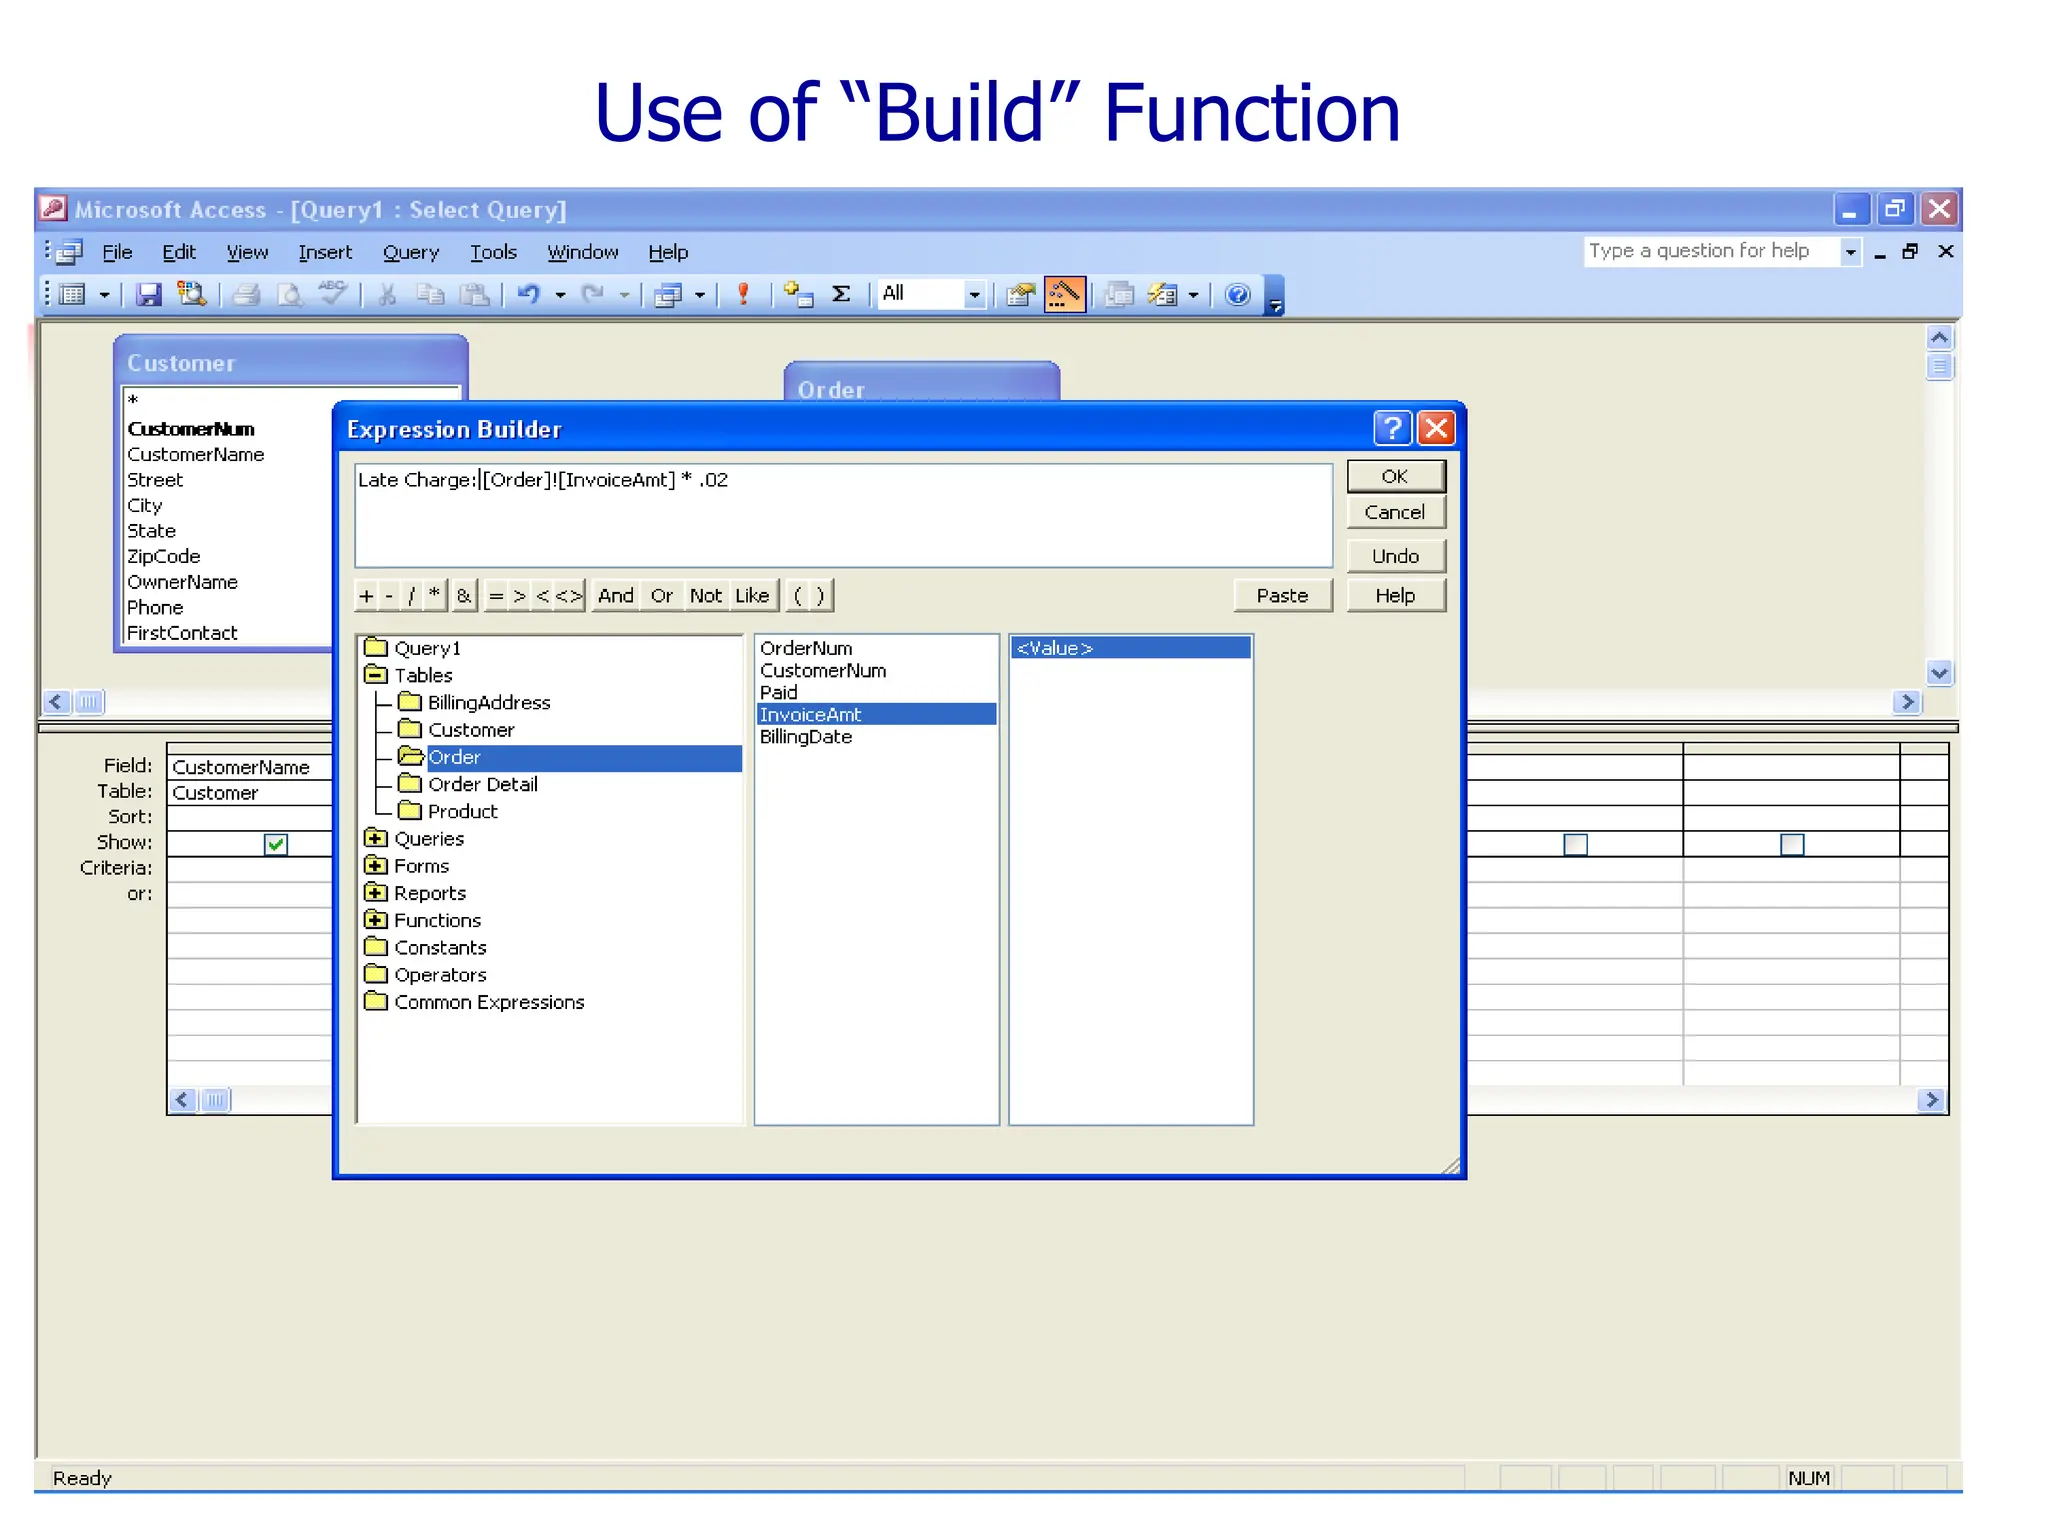This screenshot has height=1536, width=2048.
Task: Click the toolbar options overflow arrow
Action: [1275, 296]
